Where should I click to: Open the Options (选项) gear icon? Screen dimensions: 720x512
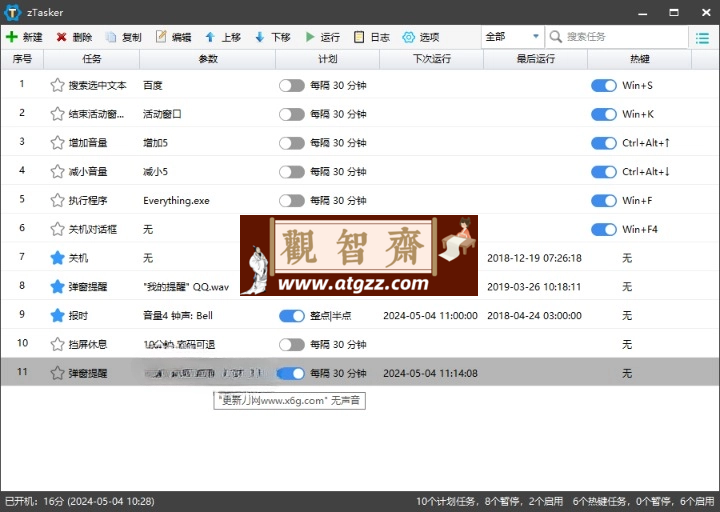[x=408, y=37]
